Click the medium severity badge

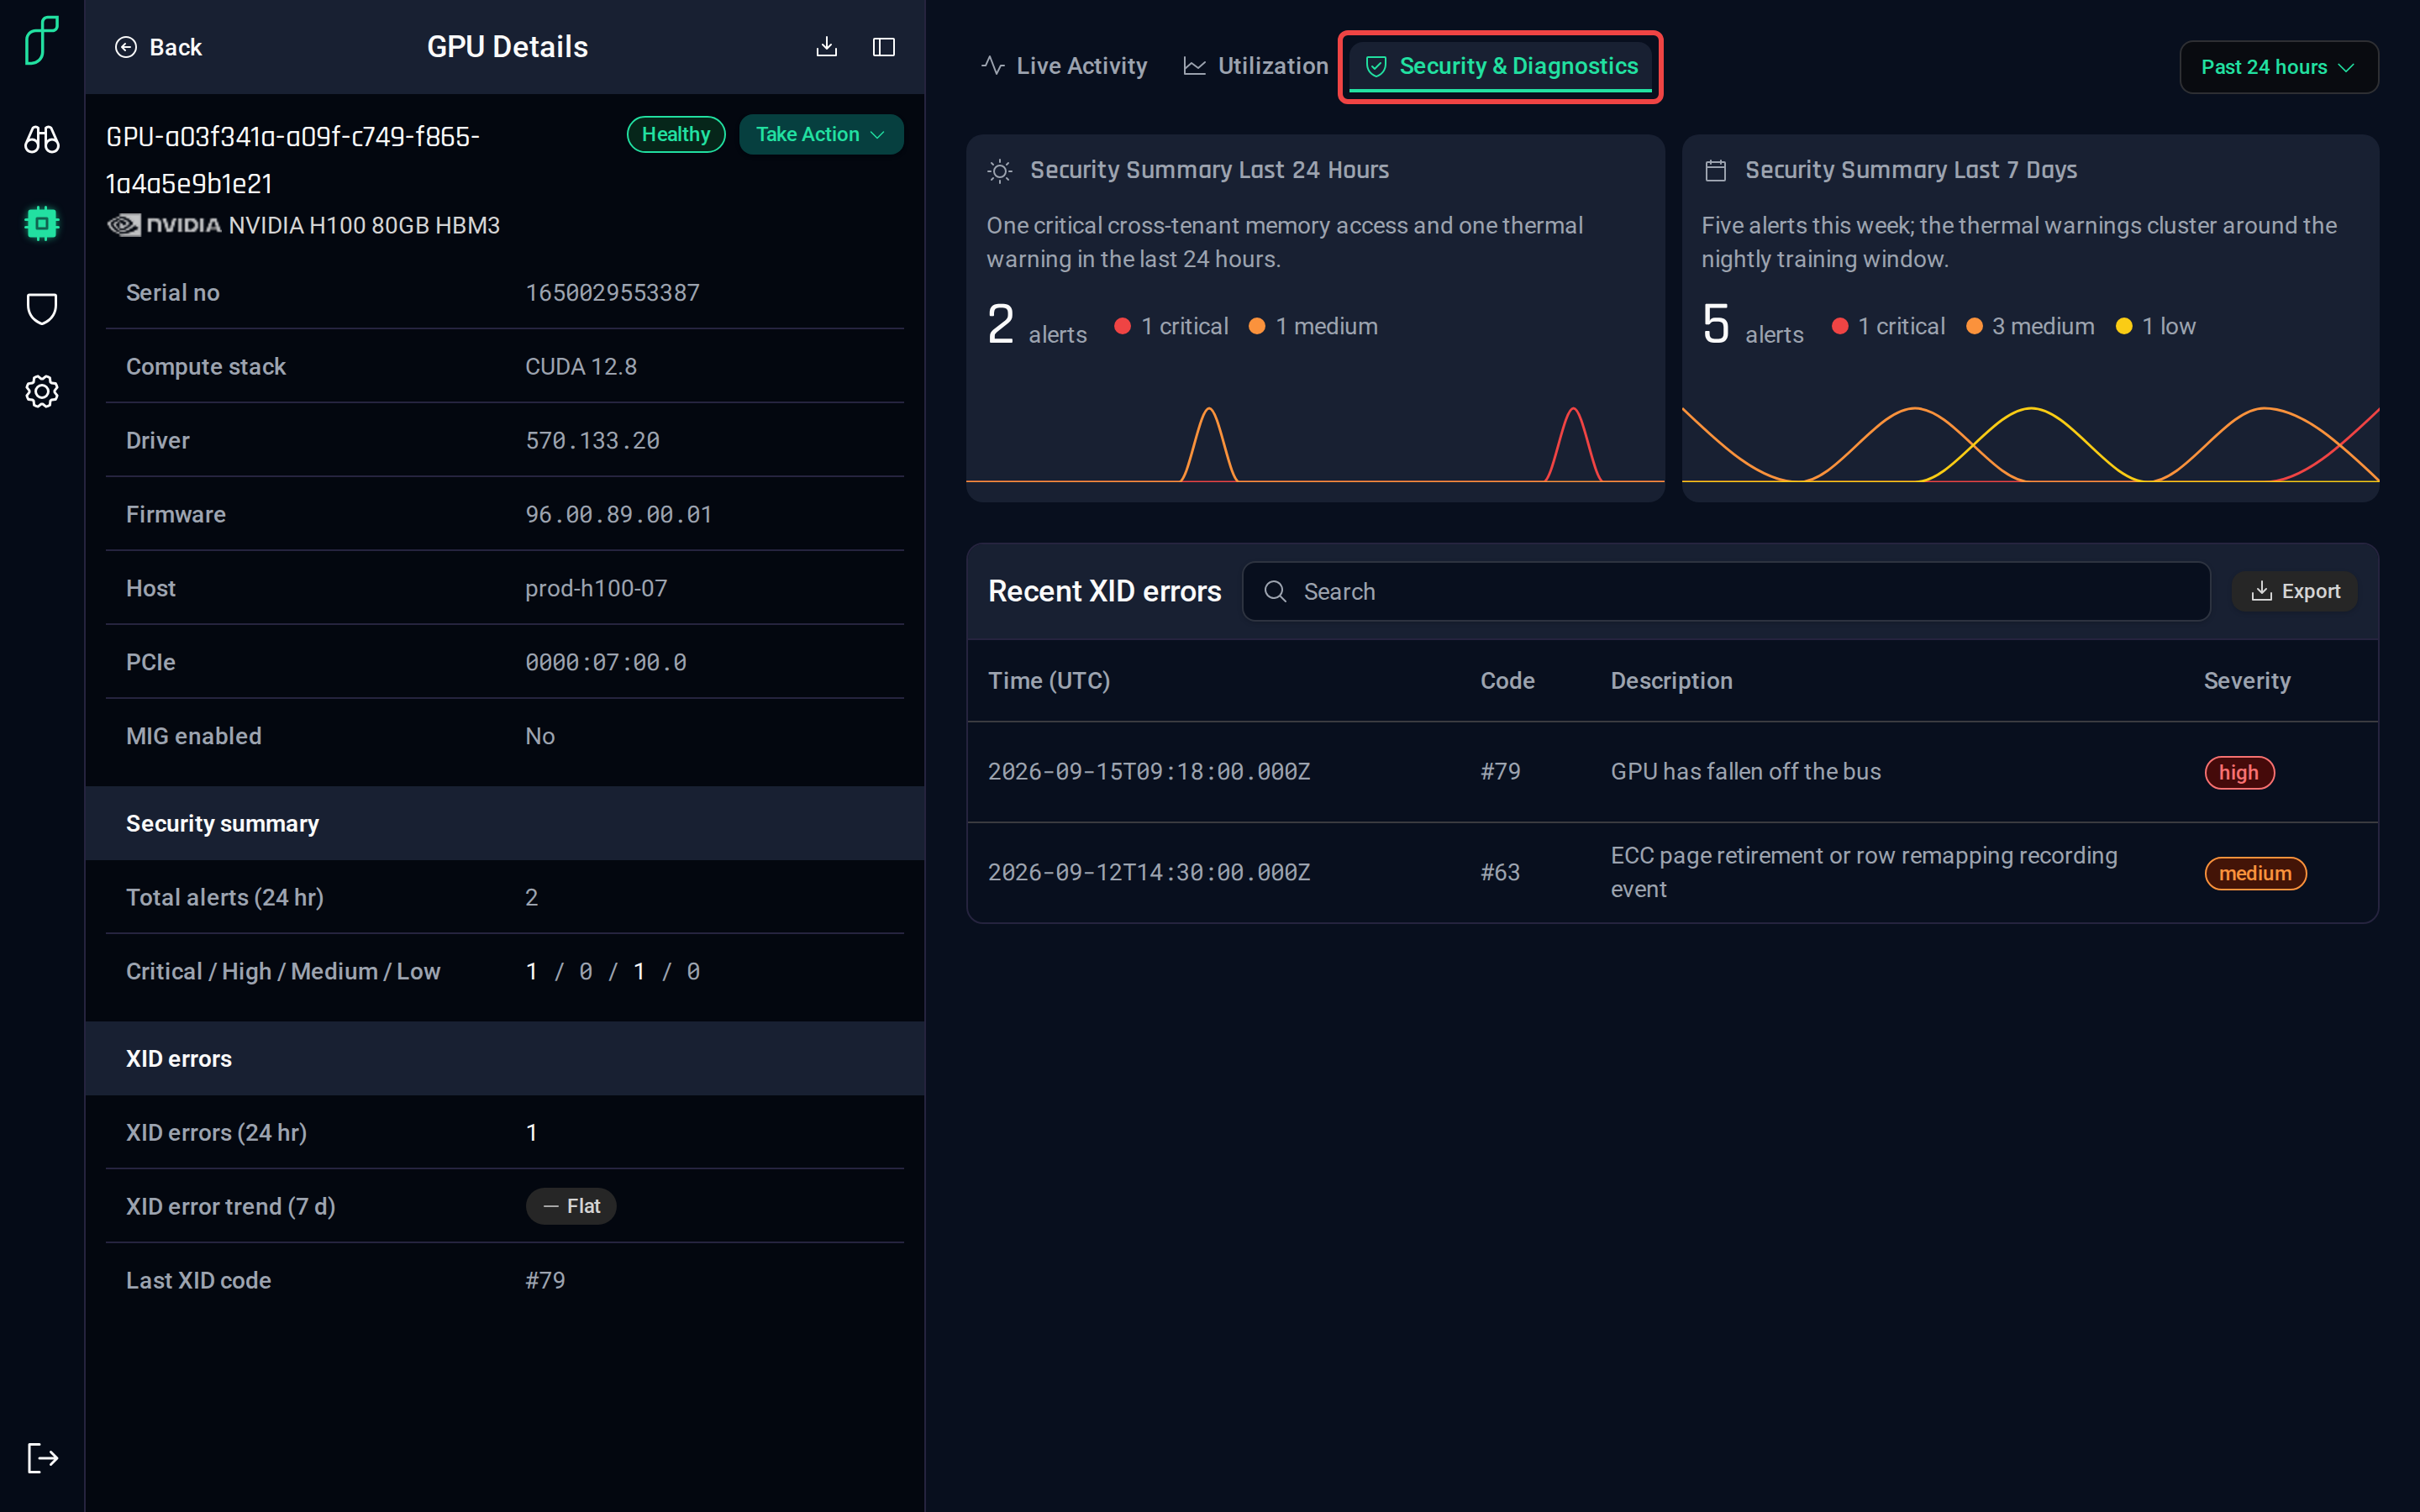click(2255, 873)
